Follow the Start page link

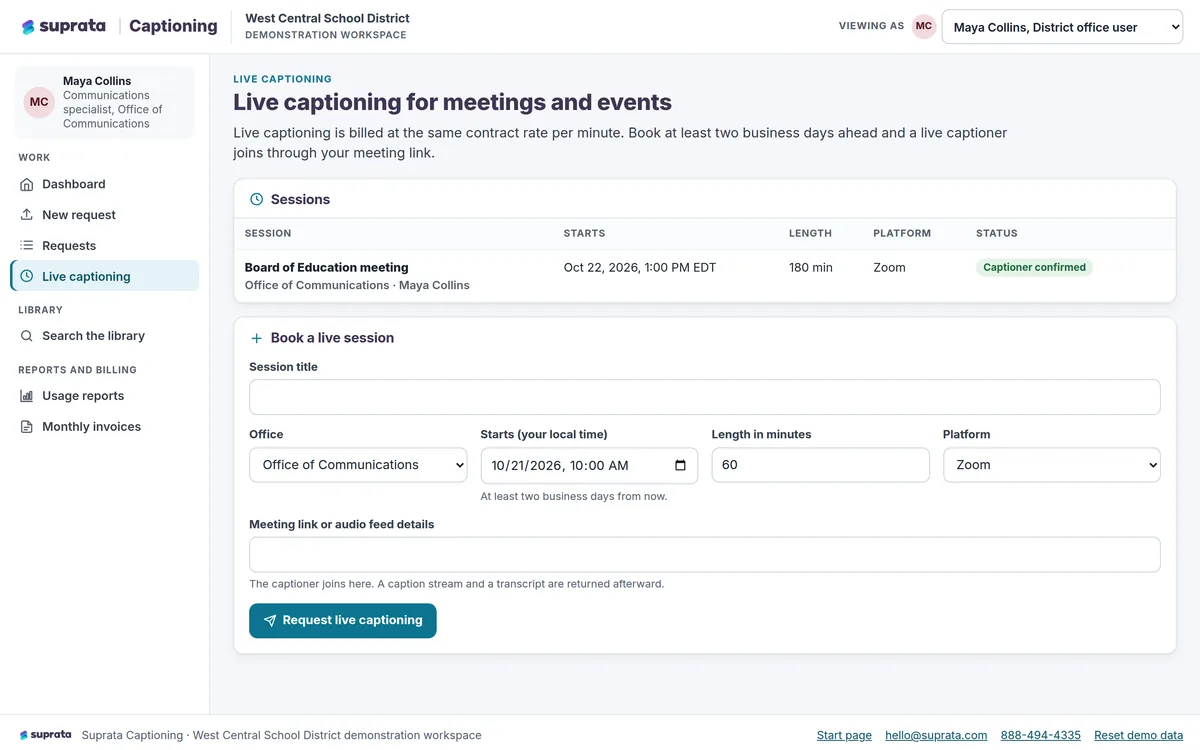[844, 735]
